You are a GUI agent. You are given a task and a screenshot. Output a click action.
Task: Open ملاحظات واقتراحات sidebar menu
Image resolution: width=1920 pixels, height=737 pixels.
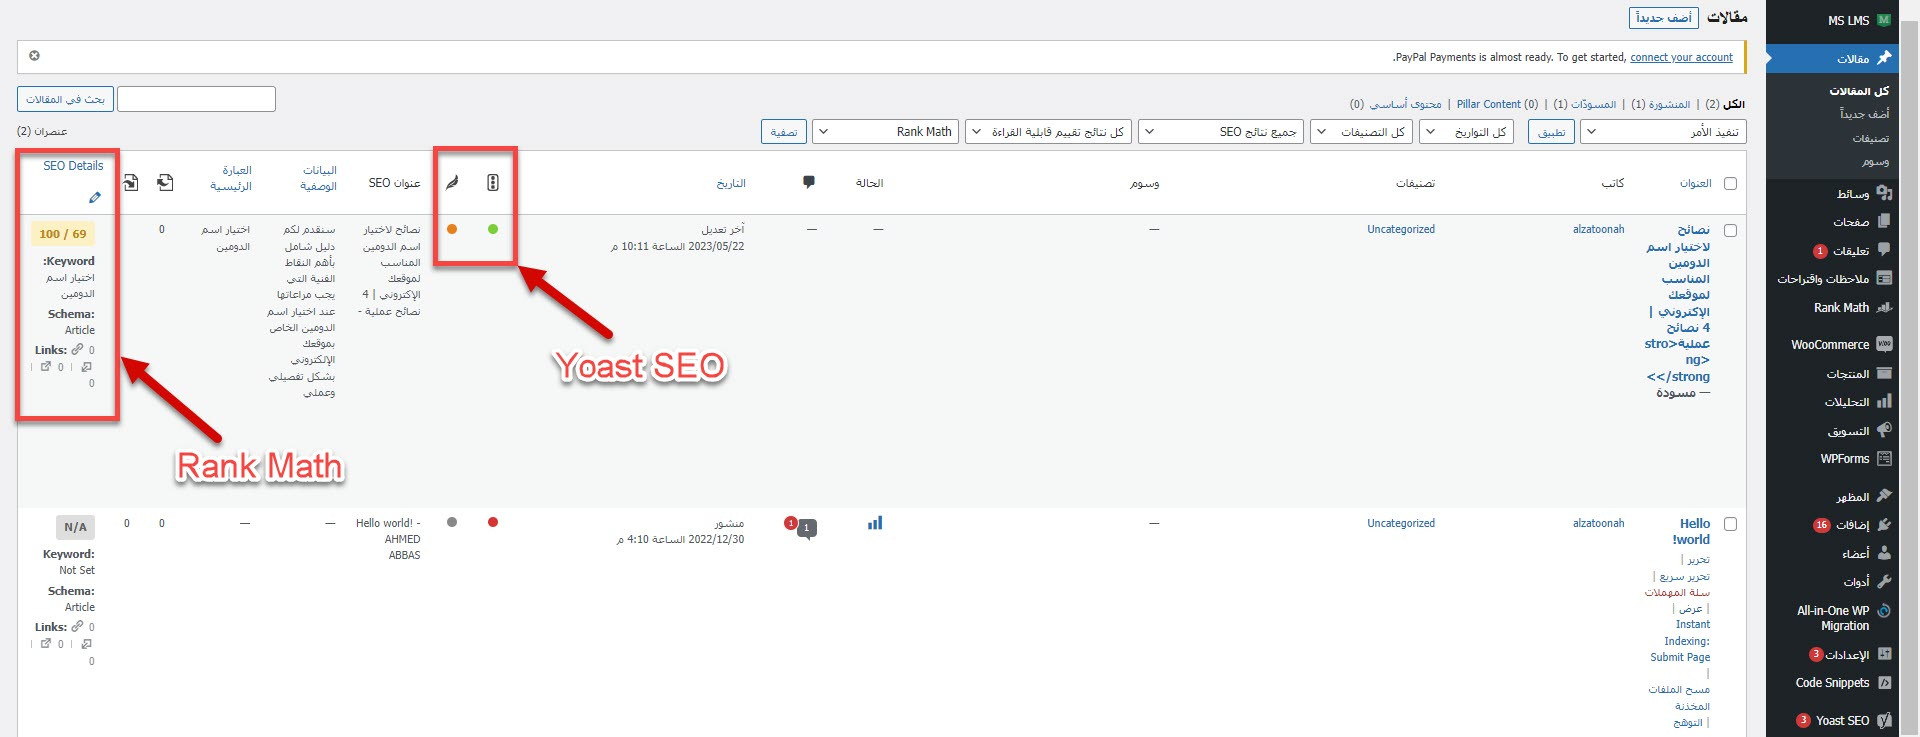coord(1823,279)
